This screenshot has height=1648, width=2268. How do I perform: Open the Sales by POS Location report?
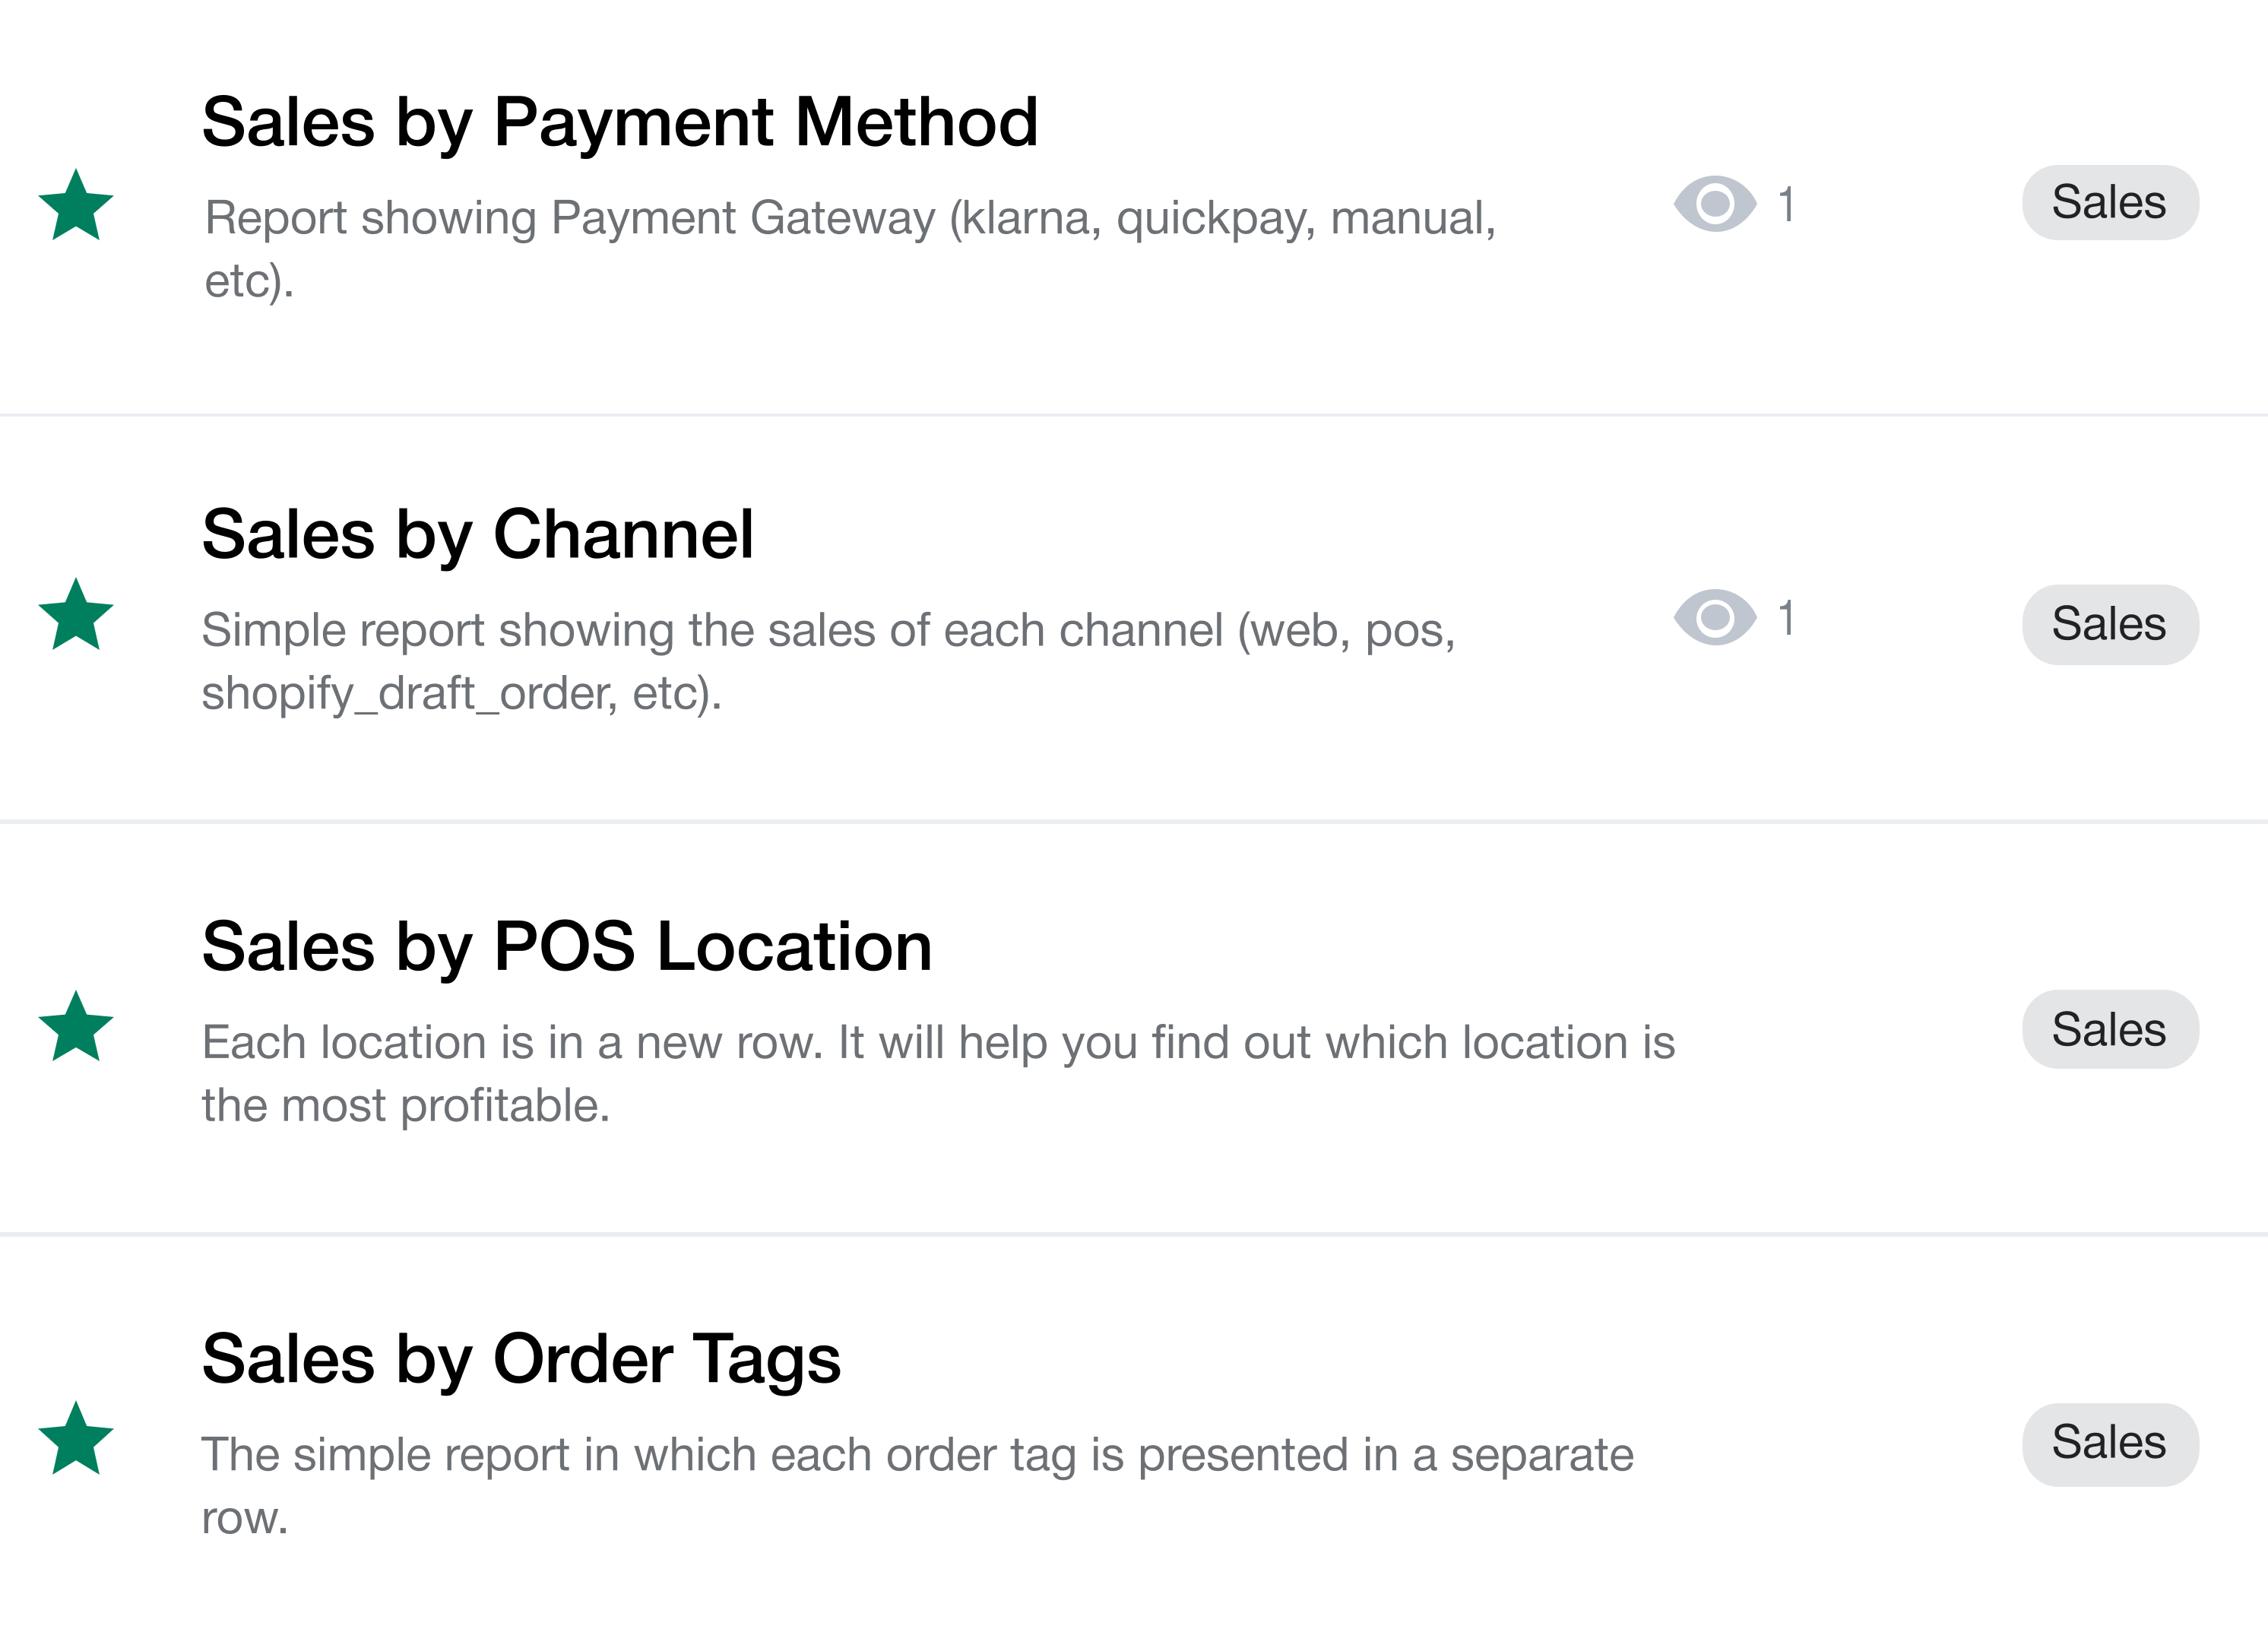pyautogui.click(x=567, y=944)
